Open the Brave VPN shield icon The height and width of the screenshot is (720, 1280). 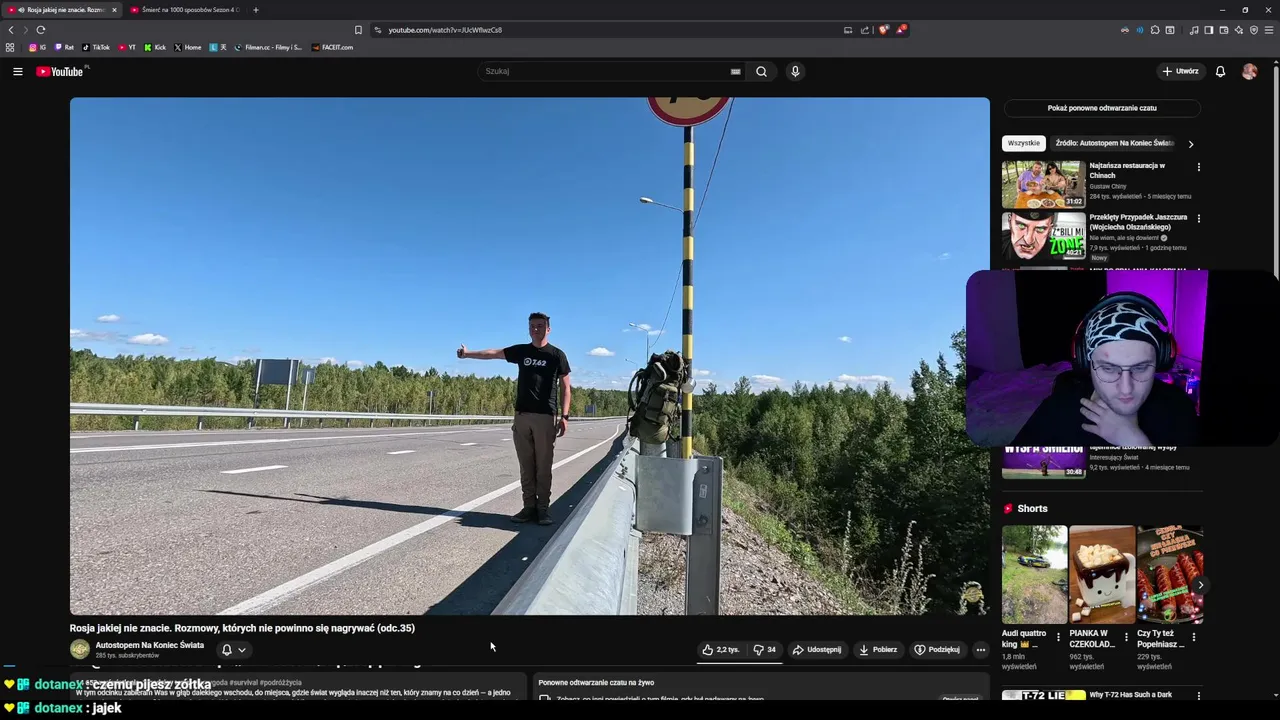coord(1253,30)
